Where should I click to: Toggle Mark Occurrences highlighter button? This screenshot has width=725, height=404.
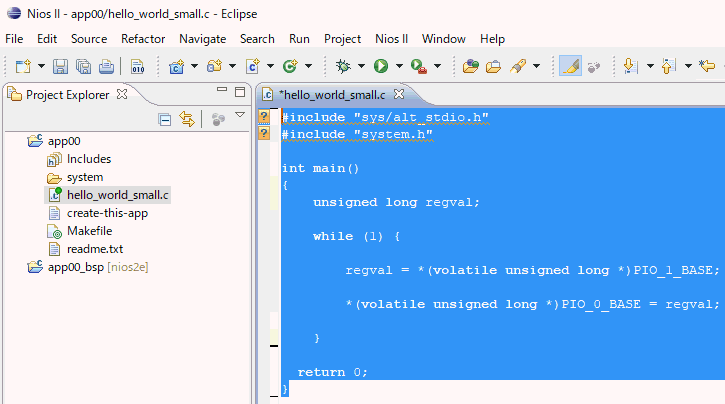coord(571,66)
